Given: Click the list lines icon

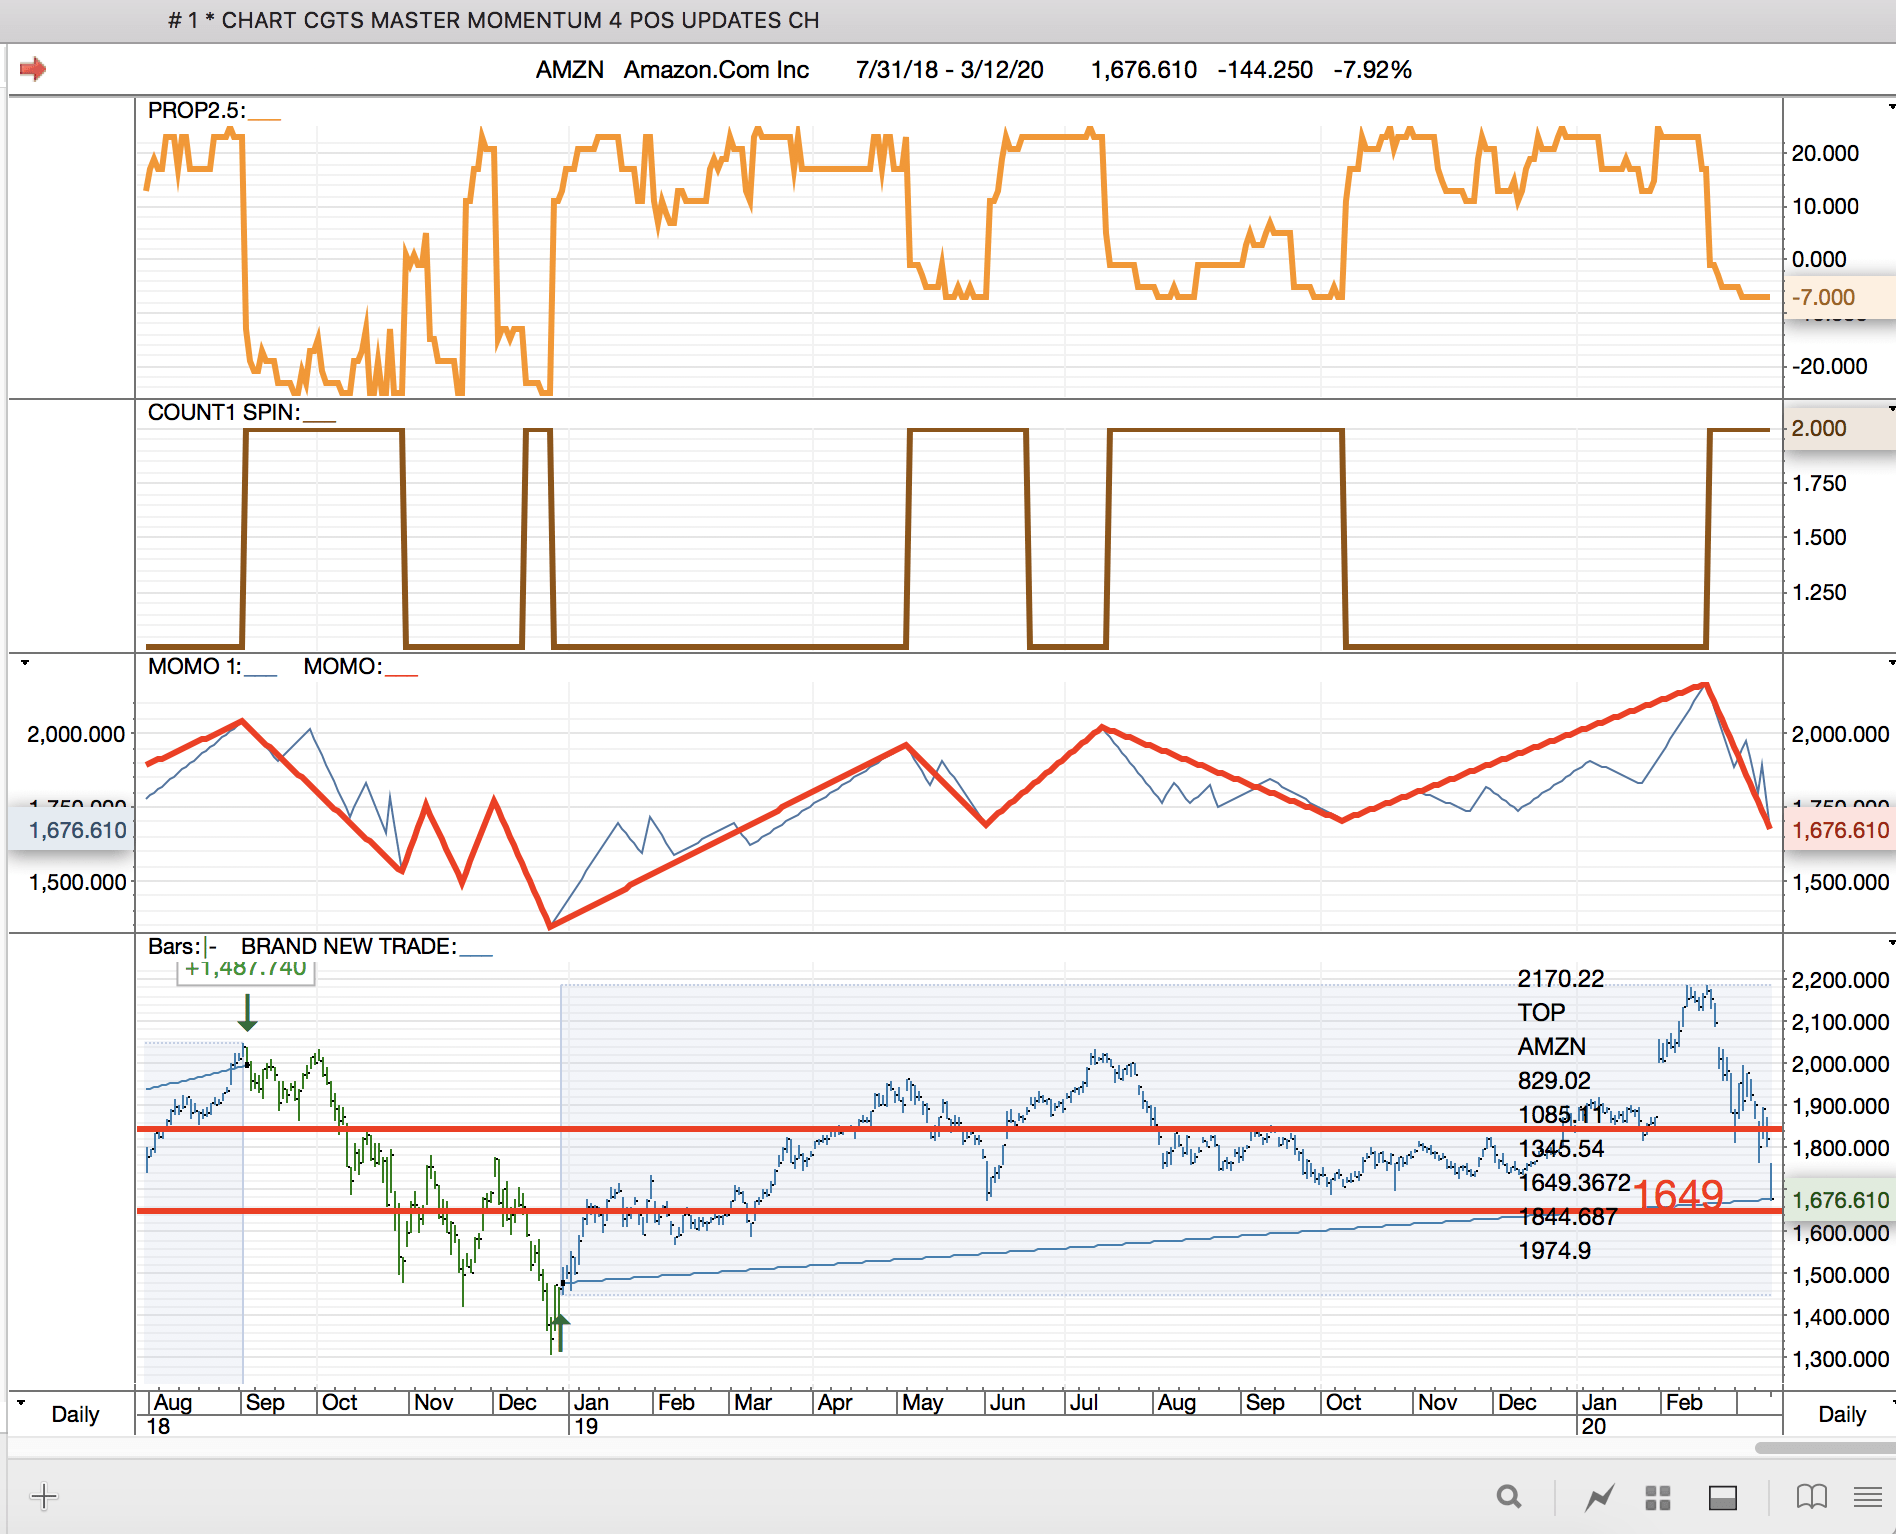Looking at the screenshot, I should (1867, 1497).
